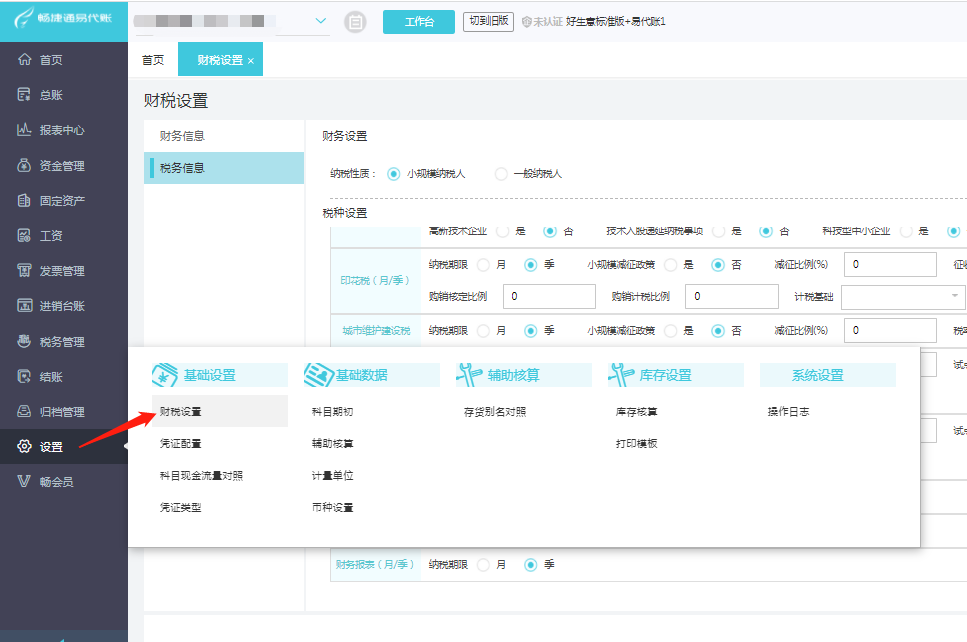Select 固定资产 in the sidebar
The height and width of the screenshot is (642, 967).
(x=51, y=200)
